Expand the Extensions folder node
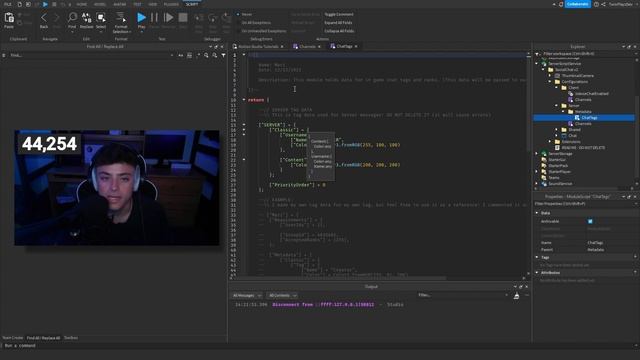 550,142
